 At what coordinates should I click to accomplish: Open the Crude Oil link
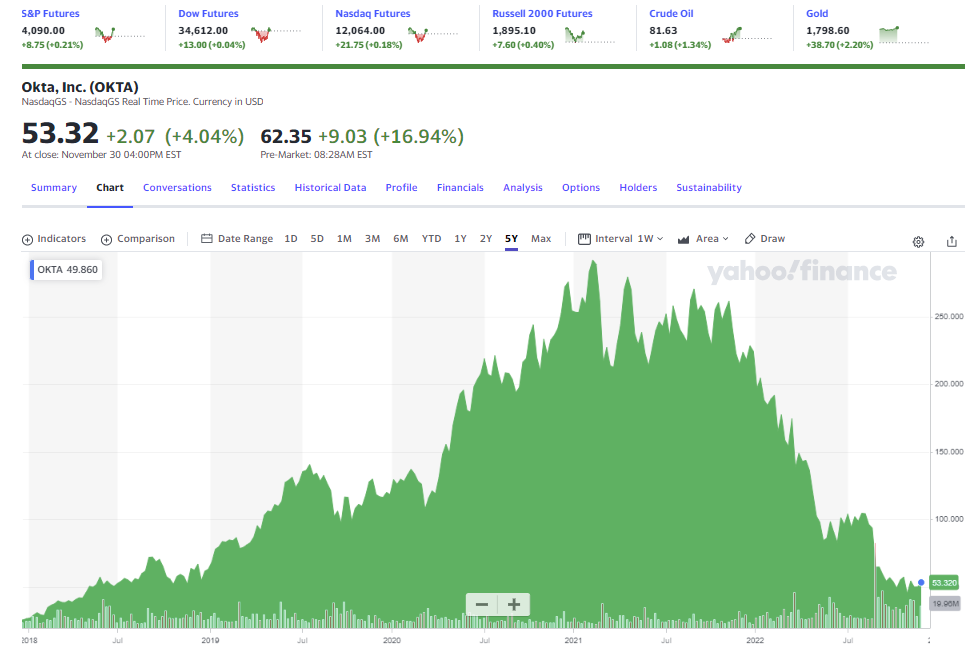point(671,14)
